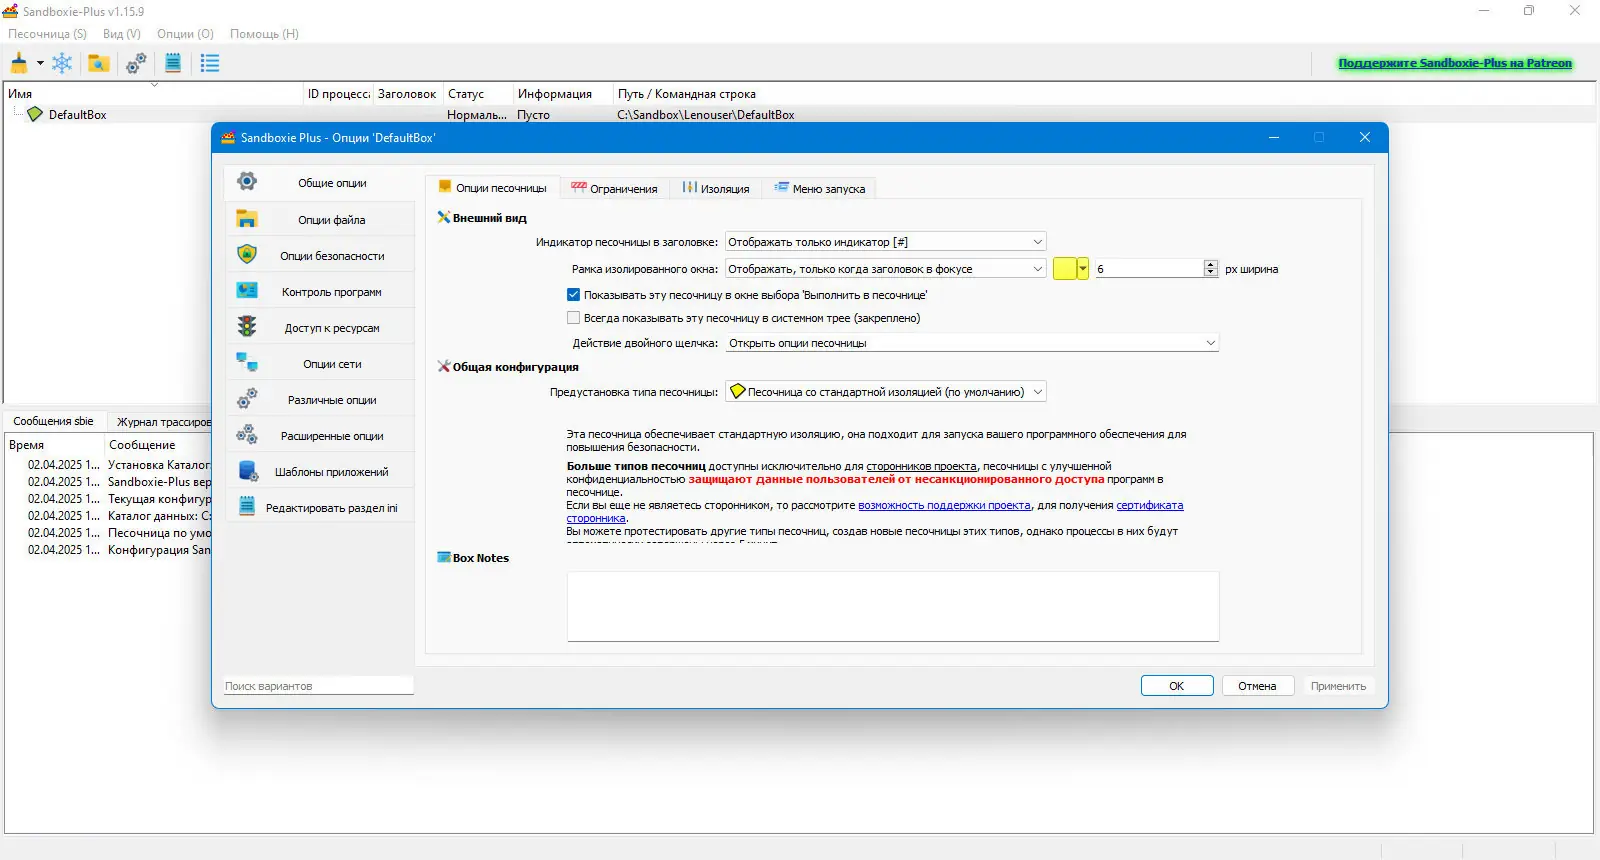Select the Опции песочницы tab
Viewport: 1600px width, 860px height.
493,187
